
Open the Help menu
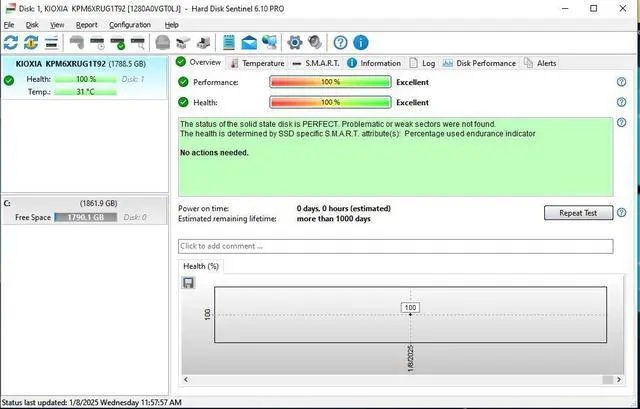coord(171,25)
